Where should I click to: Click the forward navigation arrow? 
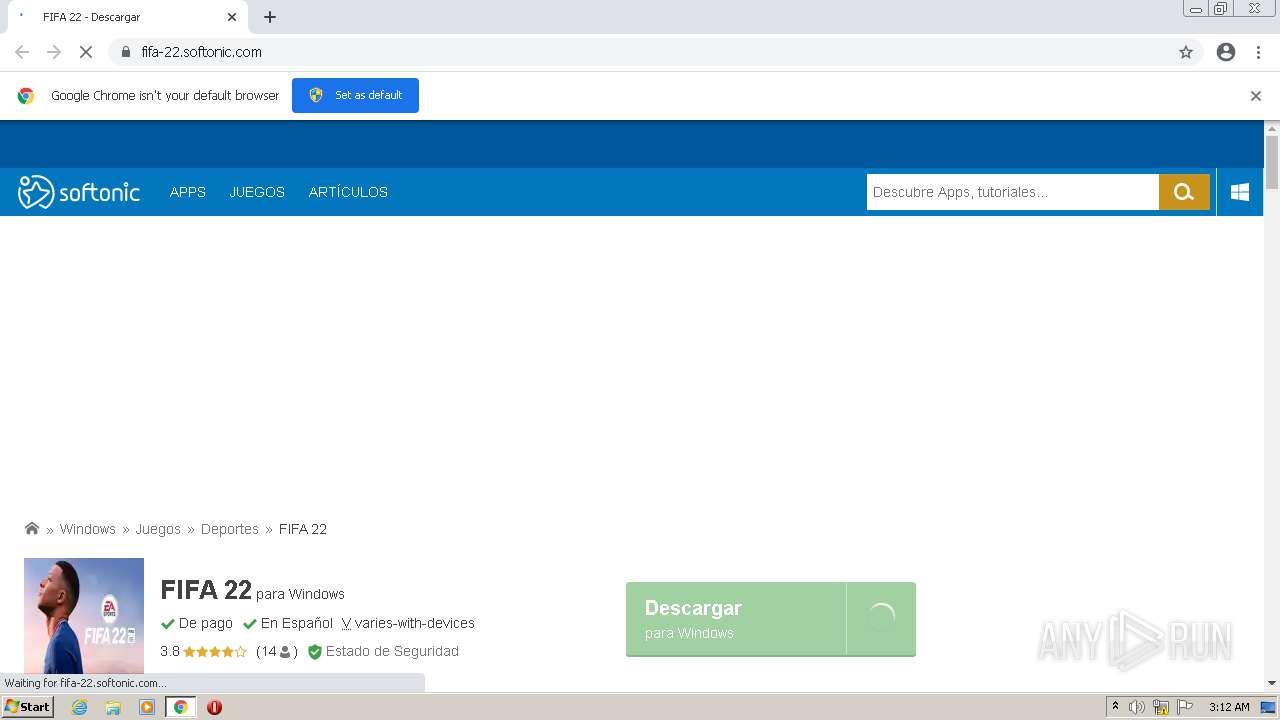pos(54,52)
